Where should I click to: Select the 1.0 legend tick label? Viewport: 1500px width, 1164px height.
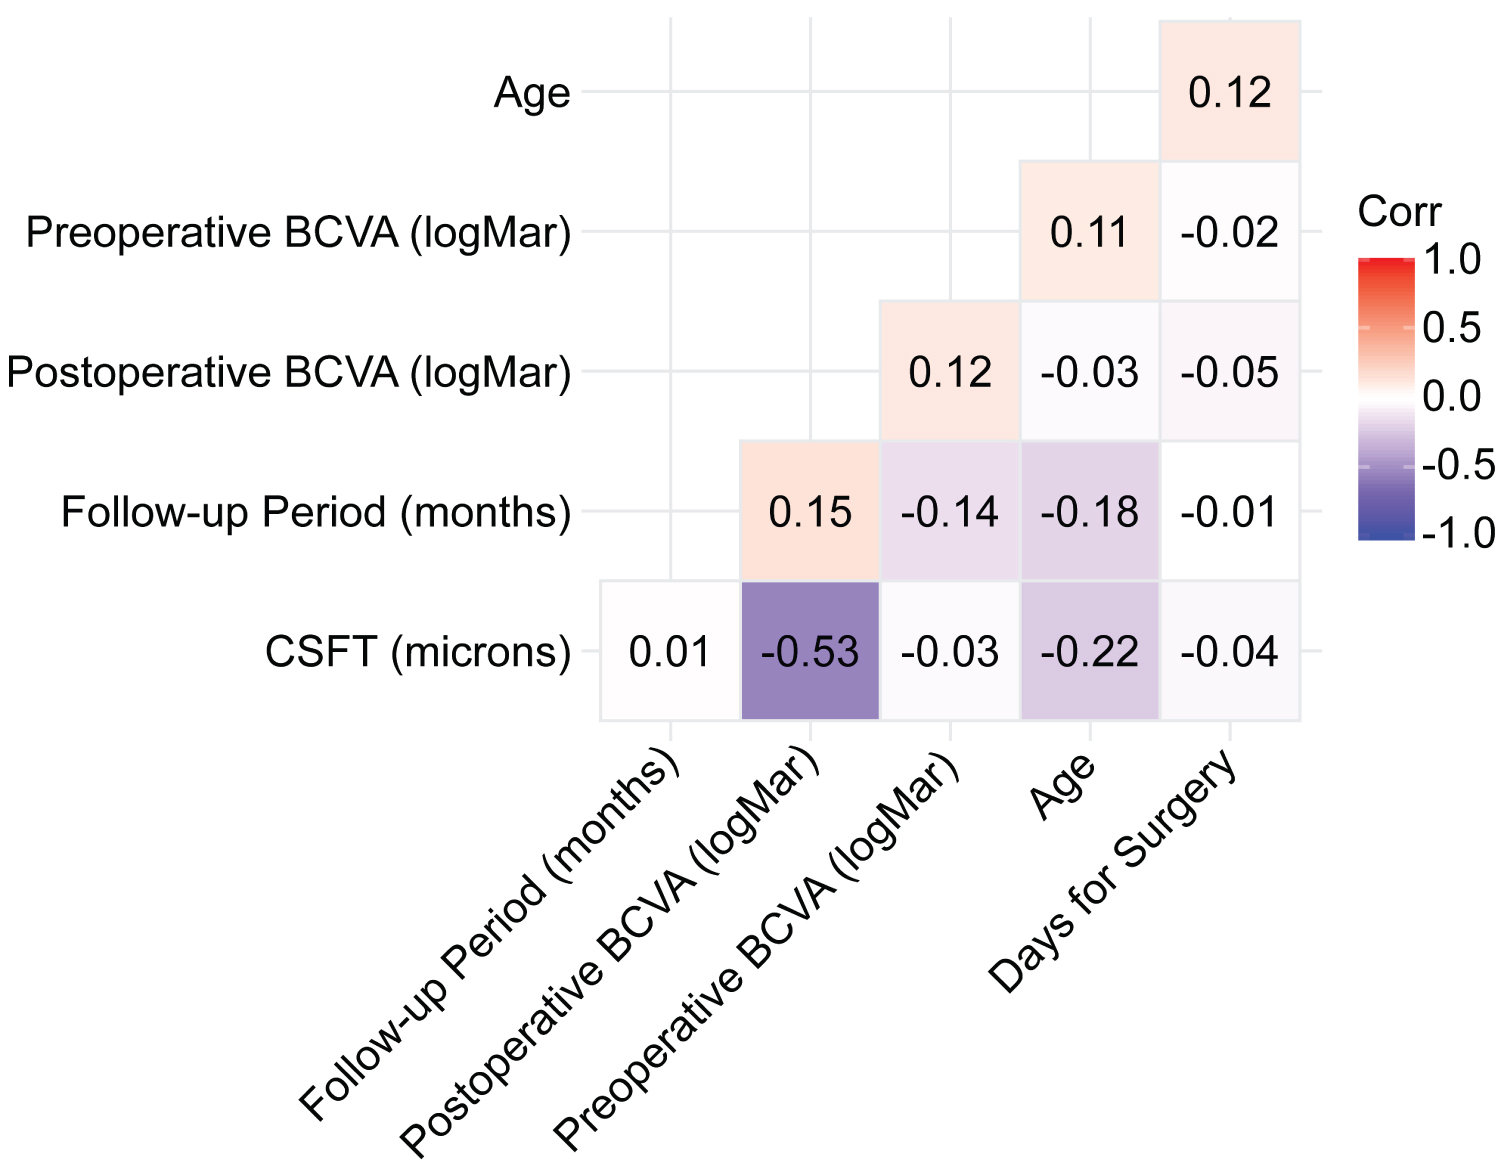[1452, 259]
